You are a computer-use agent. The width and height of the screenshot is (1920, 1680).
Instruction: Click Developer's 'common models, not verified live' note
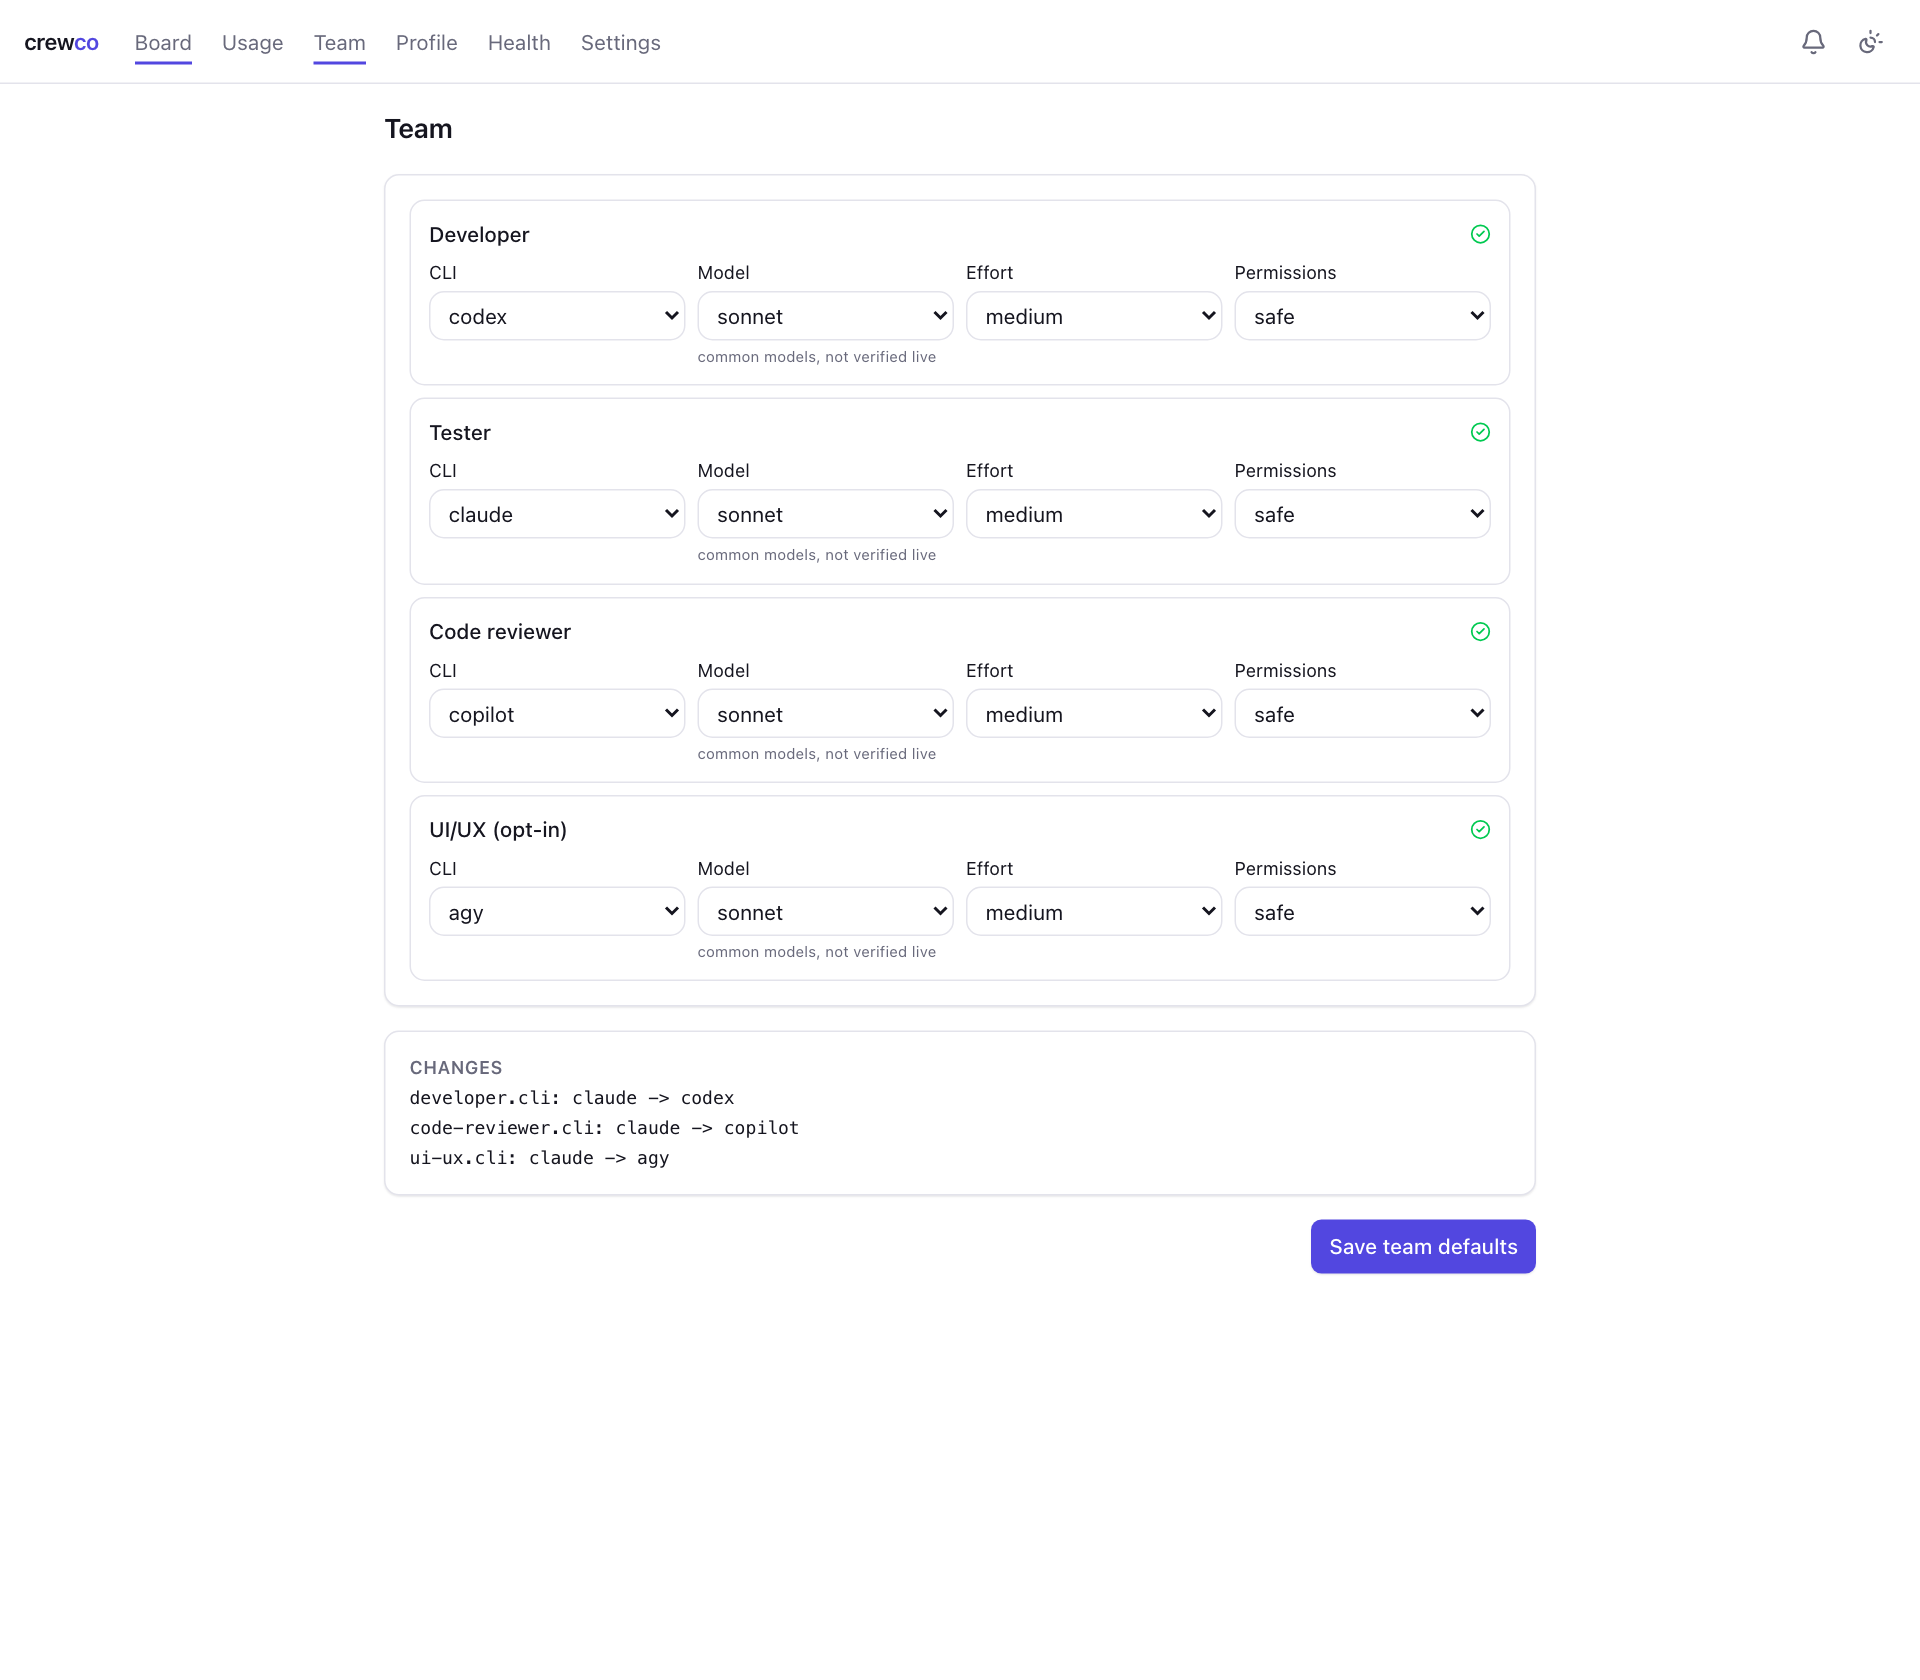(817, 357)
